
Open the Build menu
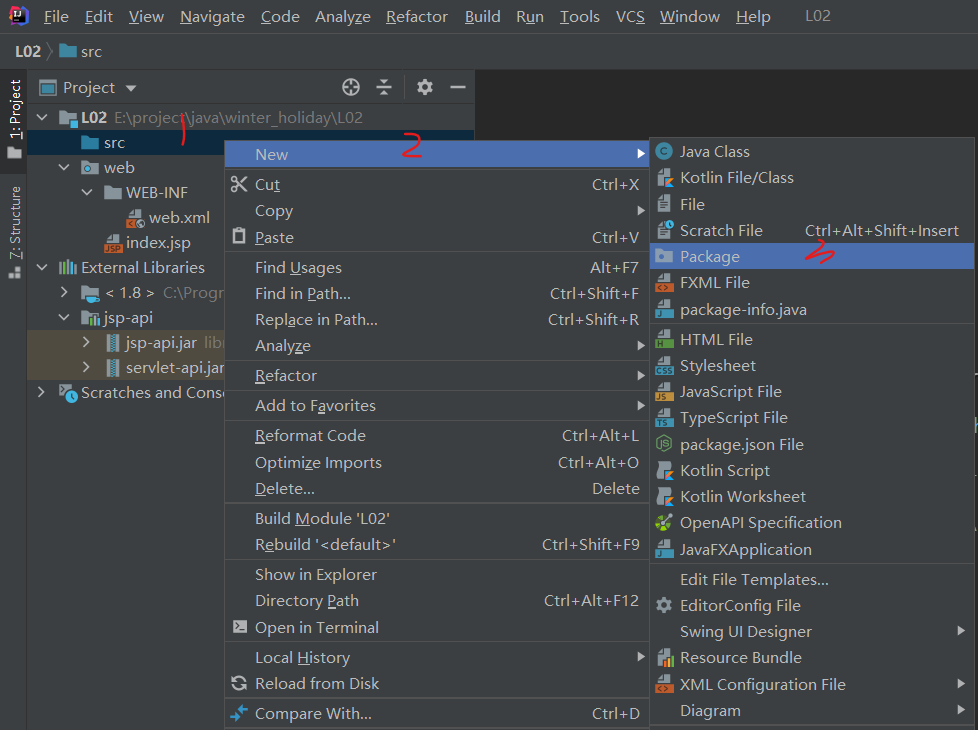point(483,16)
